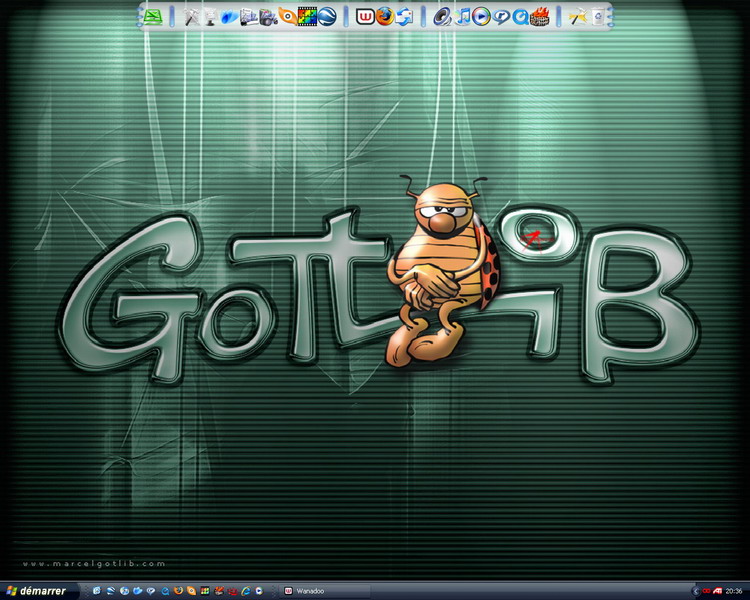
Task: Launch Wanadoo from the top dock
Action: pos(365,16)
